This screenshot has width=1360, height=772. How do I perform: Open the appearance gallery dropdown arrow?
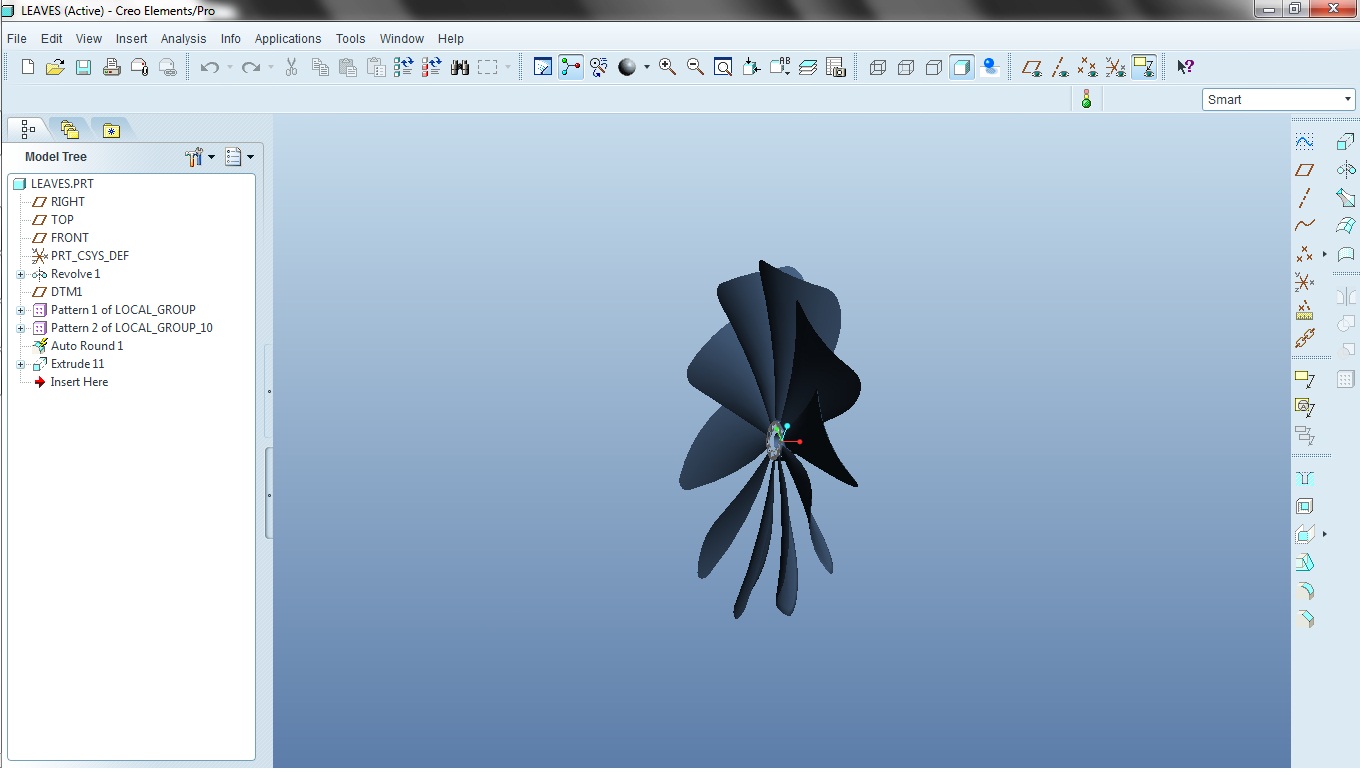646,67
